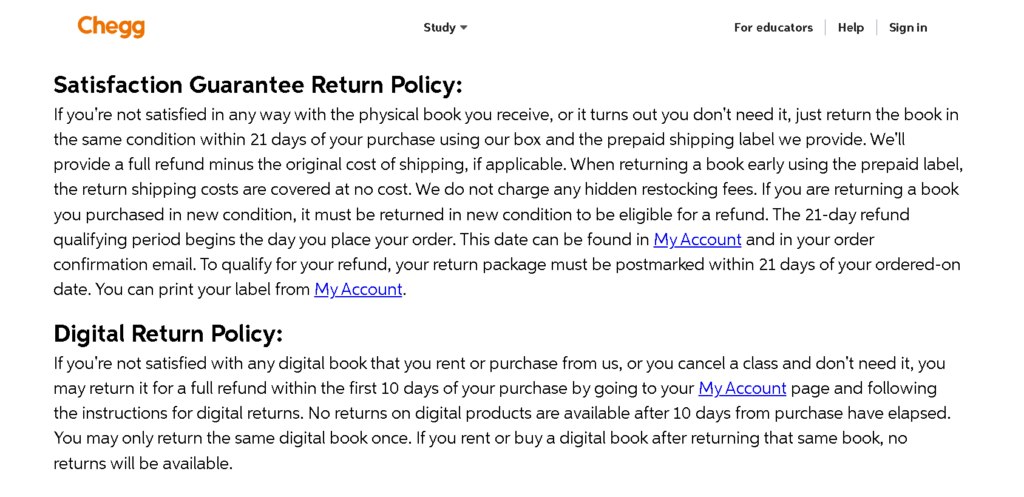Image resolution: width=1024 pixels, height=497 pixels.
Task: Click the Chegg logo
Action: pyautogui.click(x=111, y=27)
